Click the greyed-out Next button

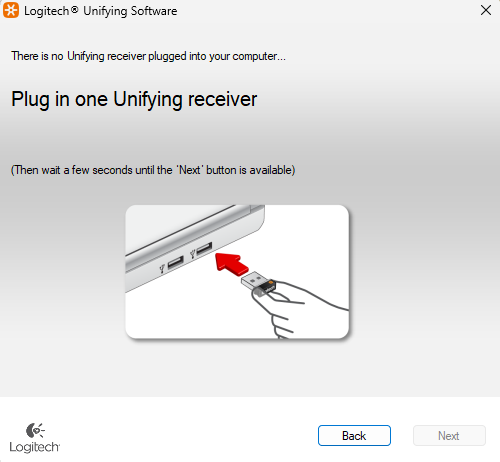click(449, 435)
